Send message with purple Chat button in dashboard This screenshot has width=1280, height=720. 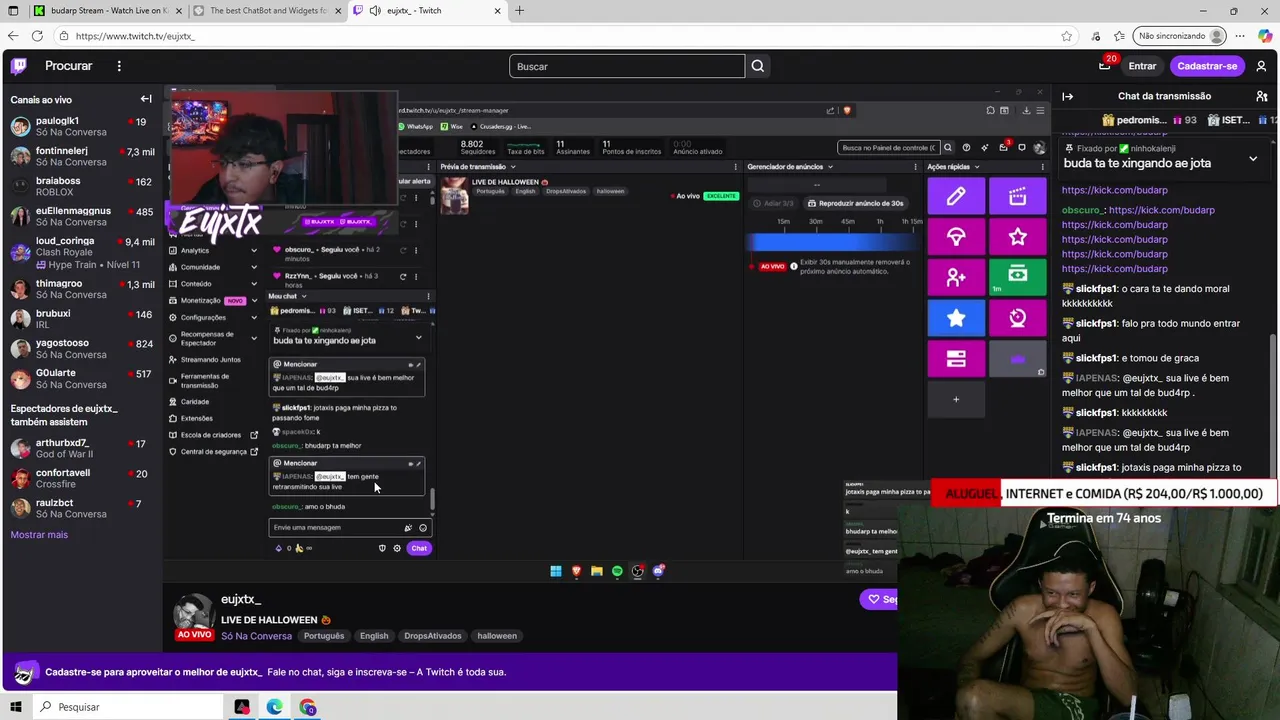click(419, 548)
